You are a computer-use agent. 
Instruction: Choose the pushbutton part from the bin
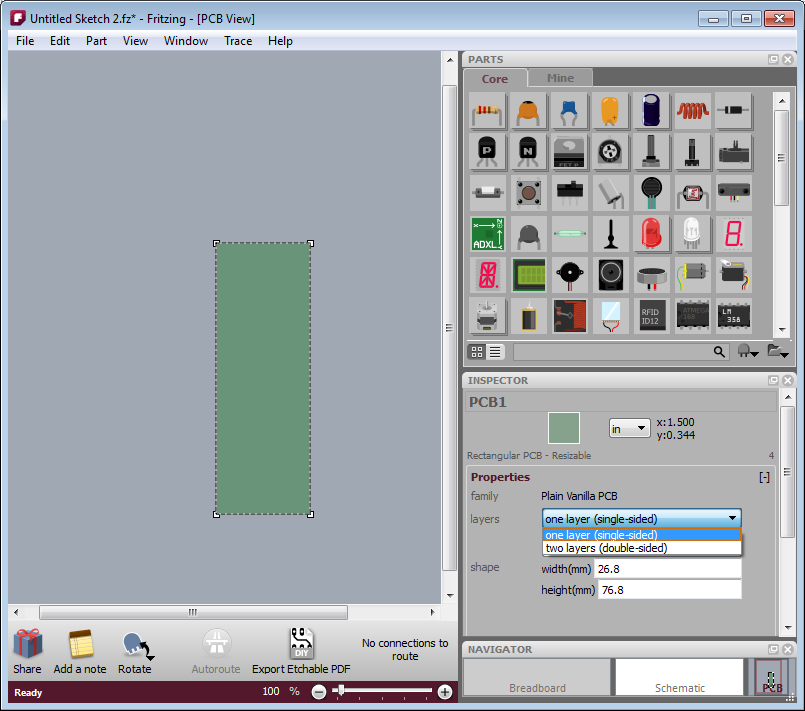(529, 191)
